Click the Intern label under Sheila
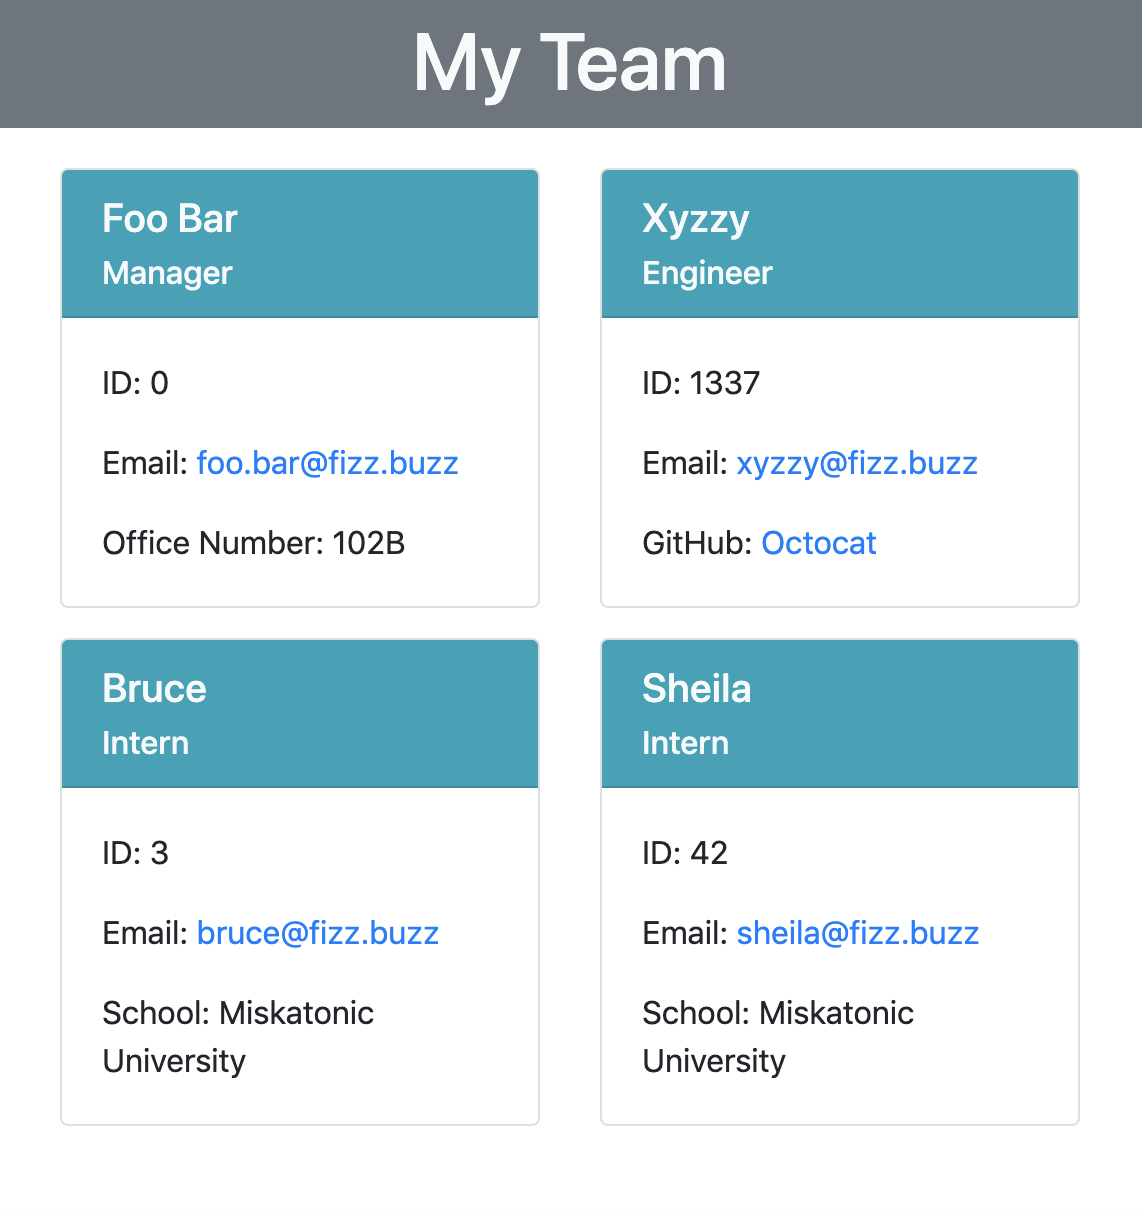Viewport: 1142px width, 1214px height. 685,743
